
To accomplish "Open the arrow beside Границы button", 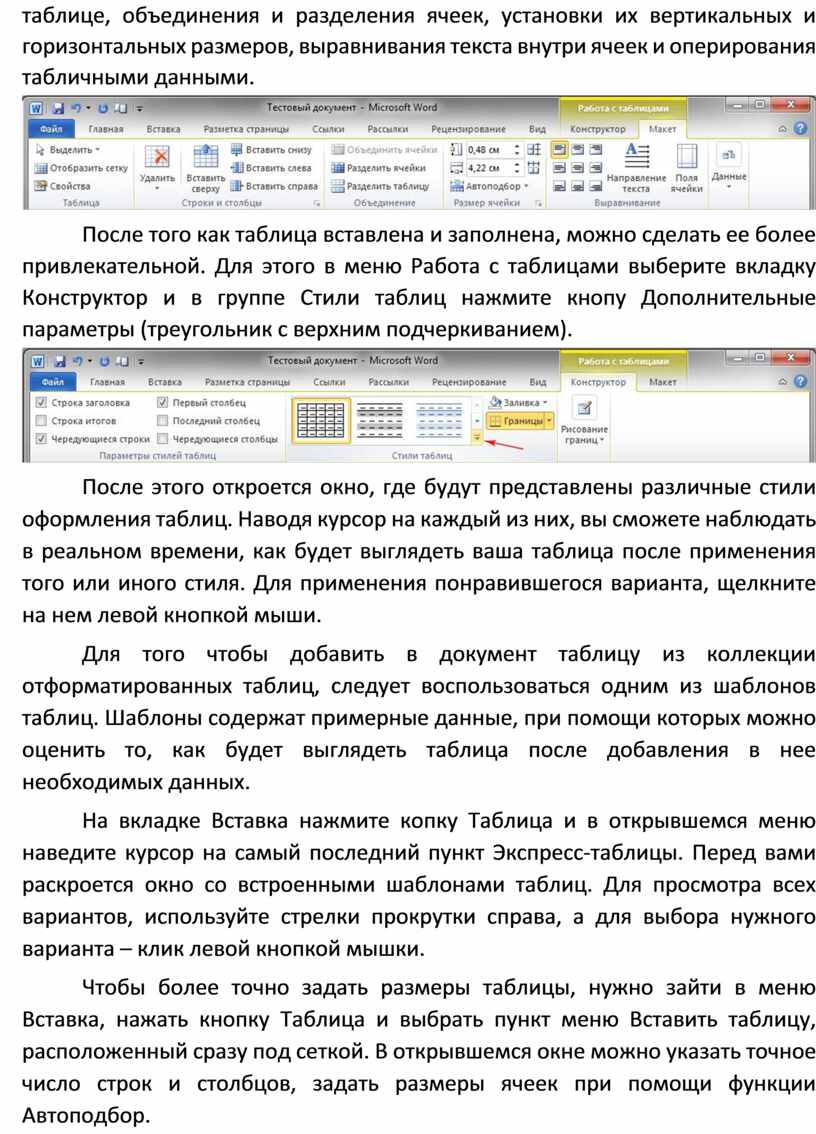I will [x=550, y=420].
